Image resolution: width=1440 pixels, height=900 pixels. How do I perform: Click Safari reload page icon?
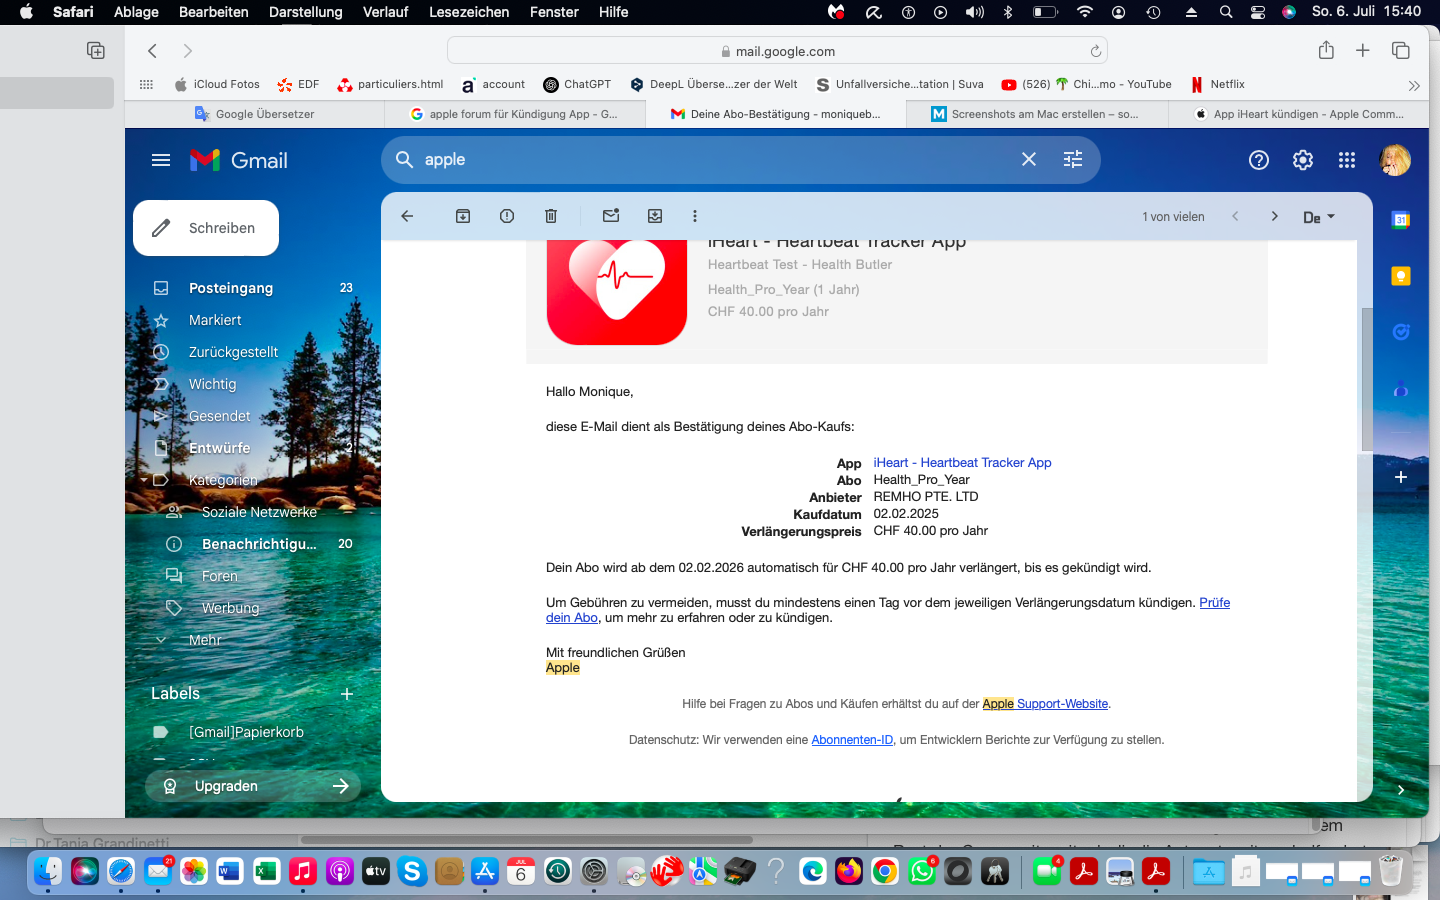[x=1096, y=51]
